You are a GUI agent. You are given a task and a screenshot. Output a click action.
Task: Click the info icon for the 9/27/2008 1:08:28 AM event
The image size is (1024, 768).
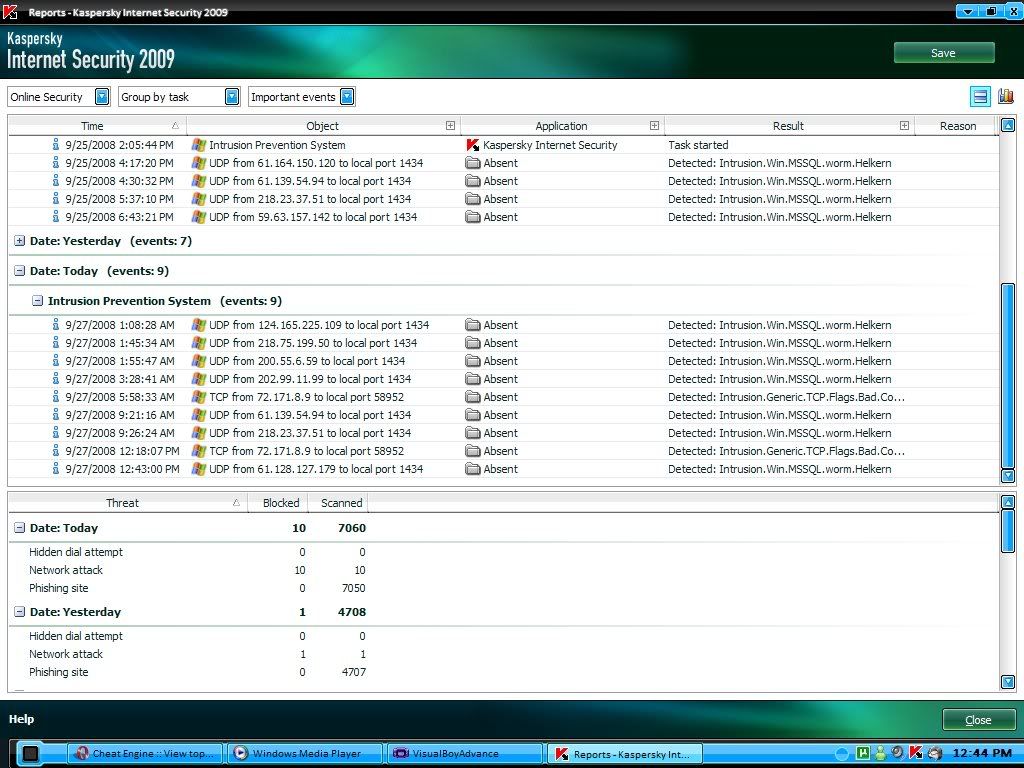tap(56, 325)
